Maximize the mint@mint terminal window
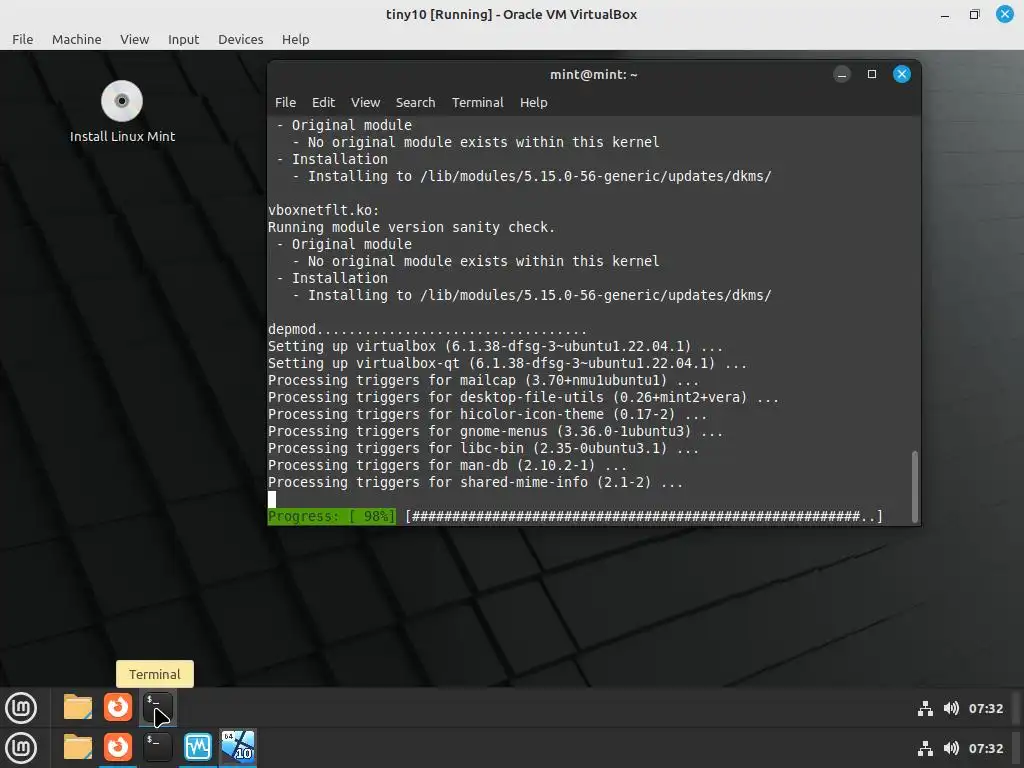This screenshot has width=1024, height=768. 872,74
